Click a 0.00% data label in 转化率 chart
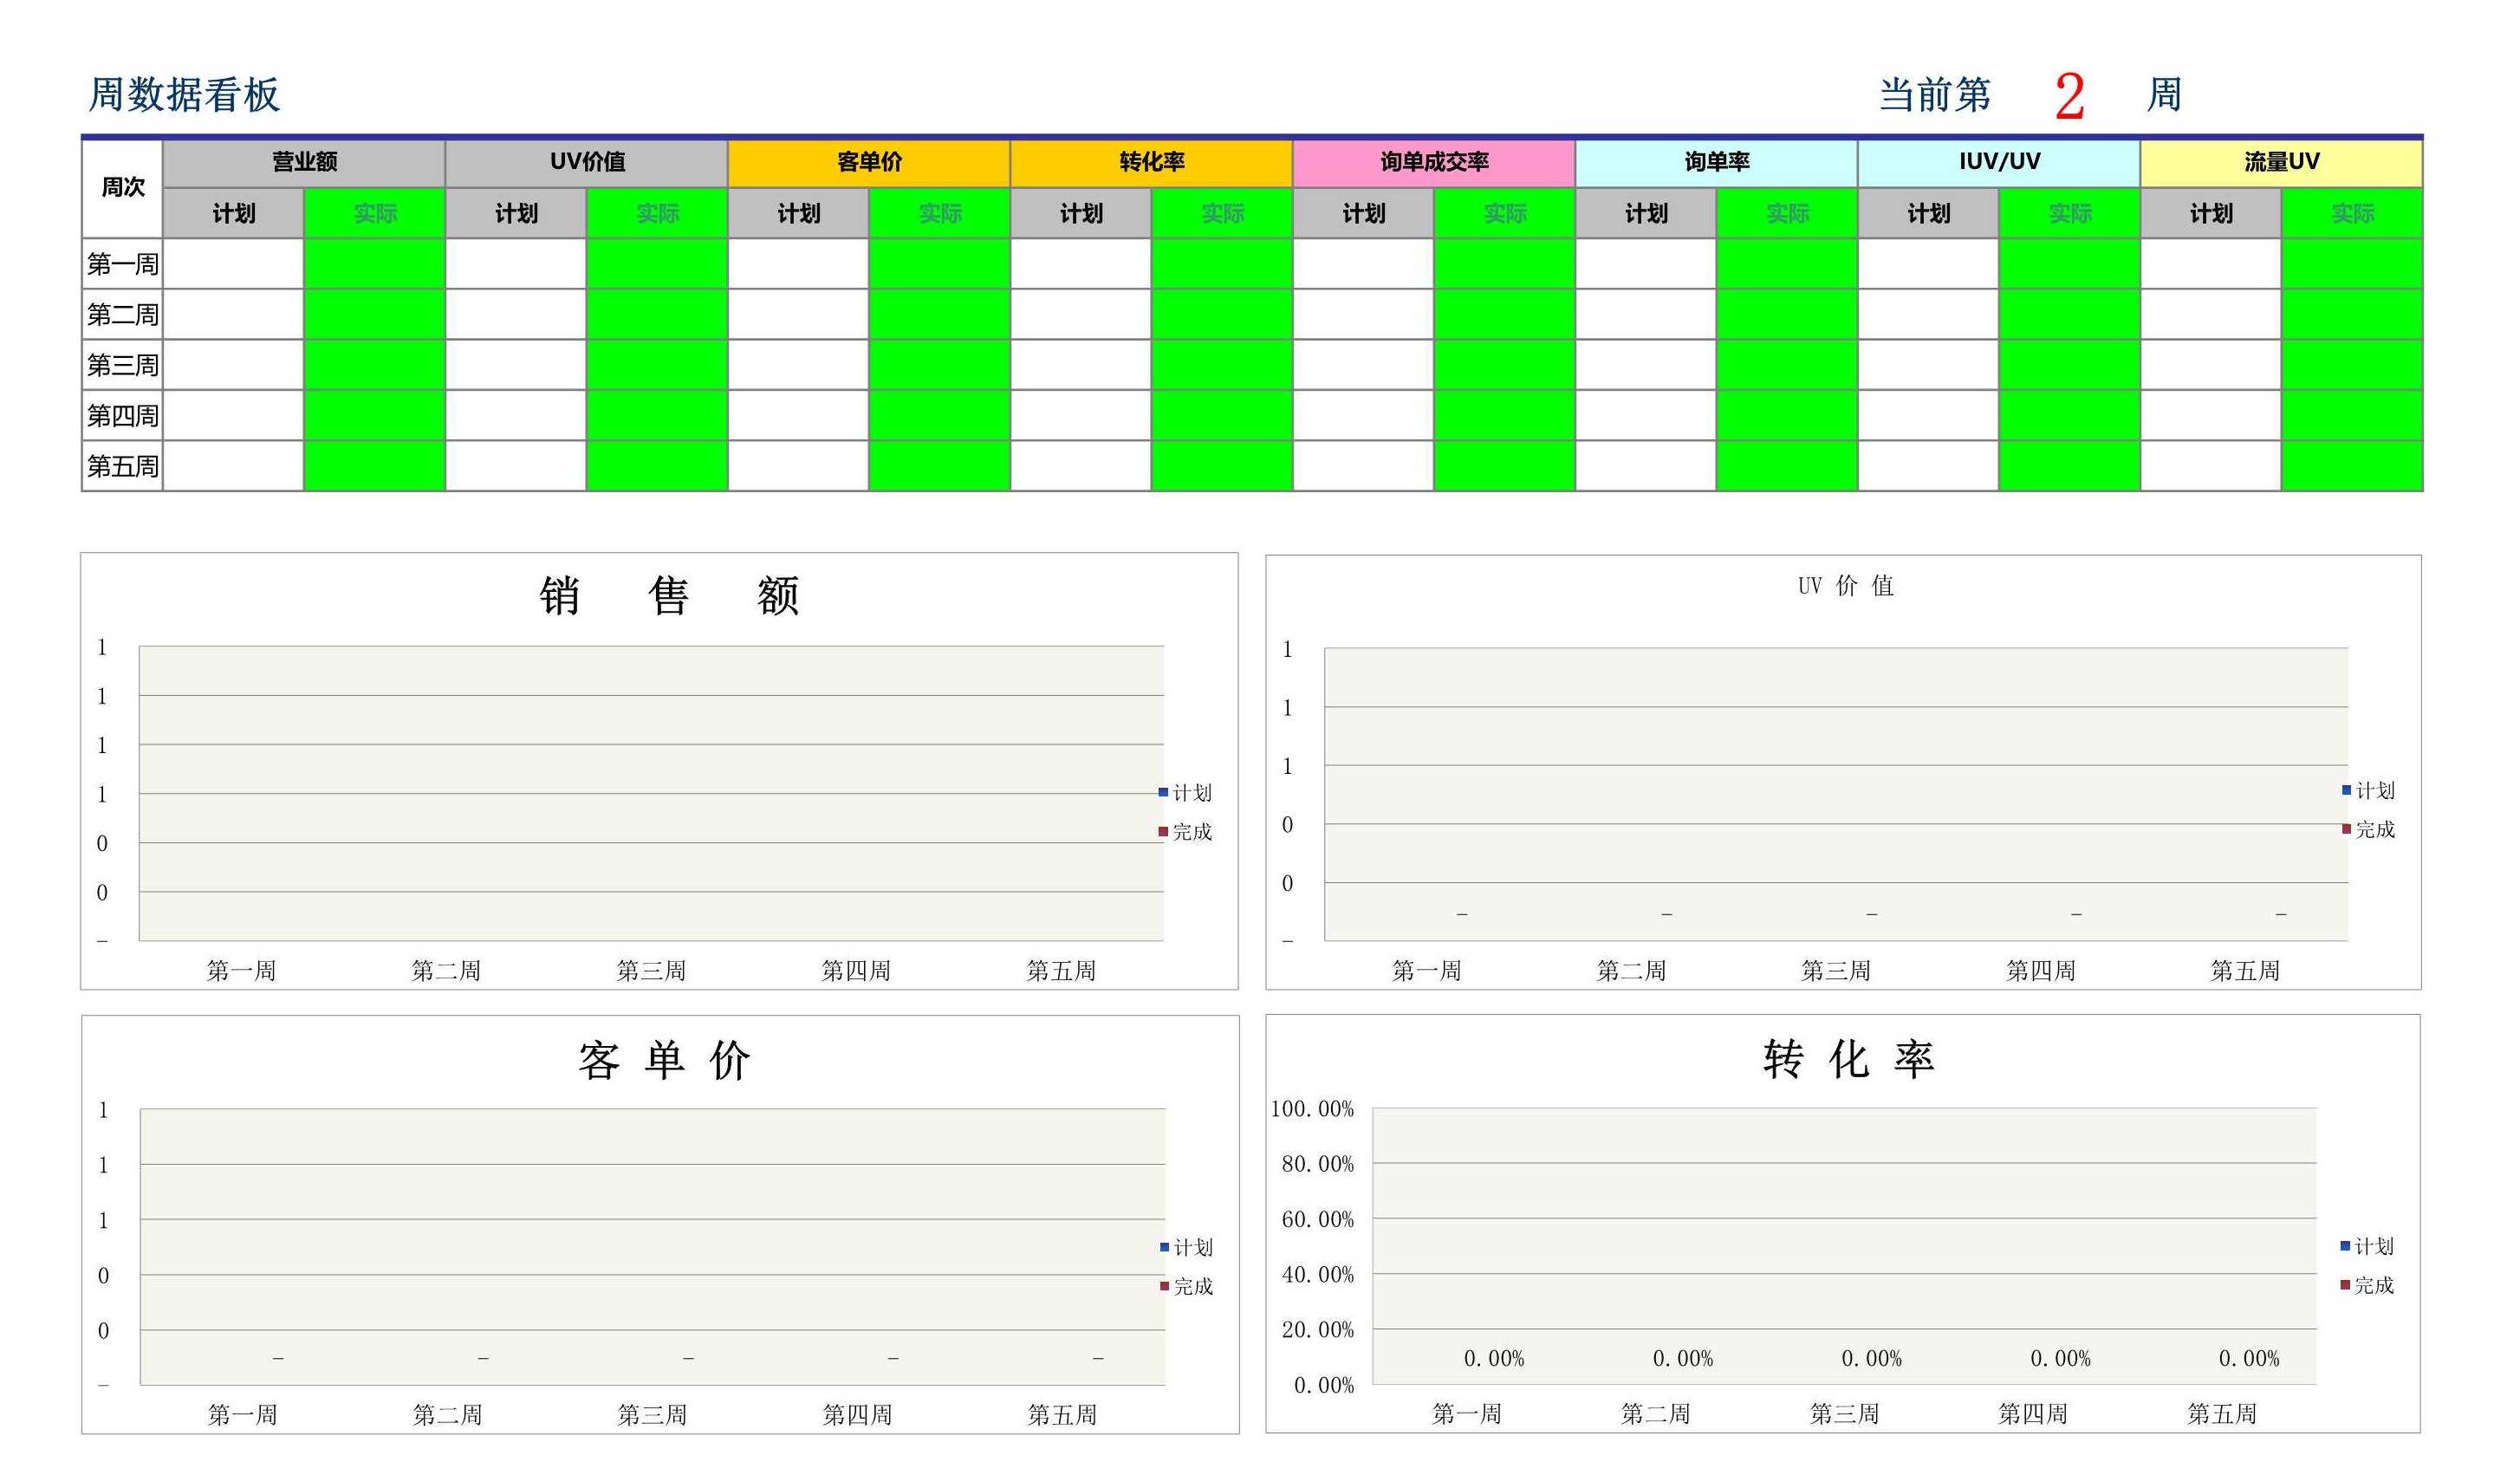The image size is (2520, 1462). coord(1495,1359)
